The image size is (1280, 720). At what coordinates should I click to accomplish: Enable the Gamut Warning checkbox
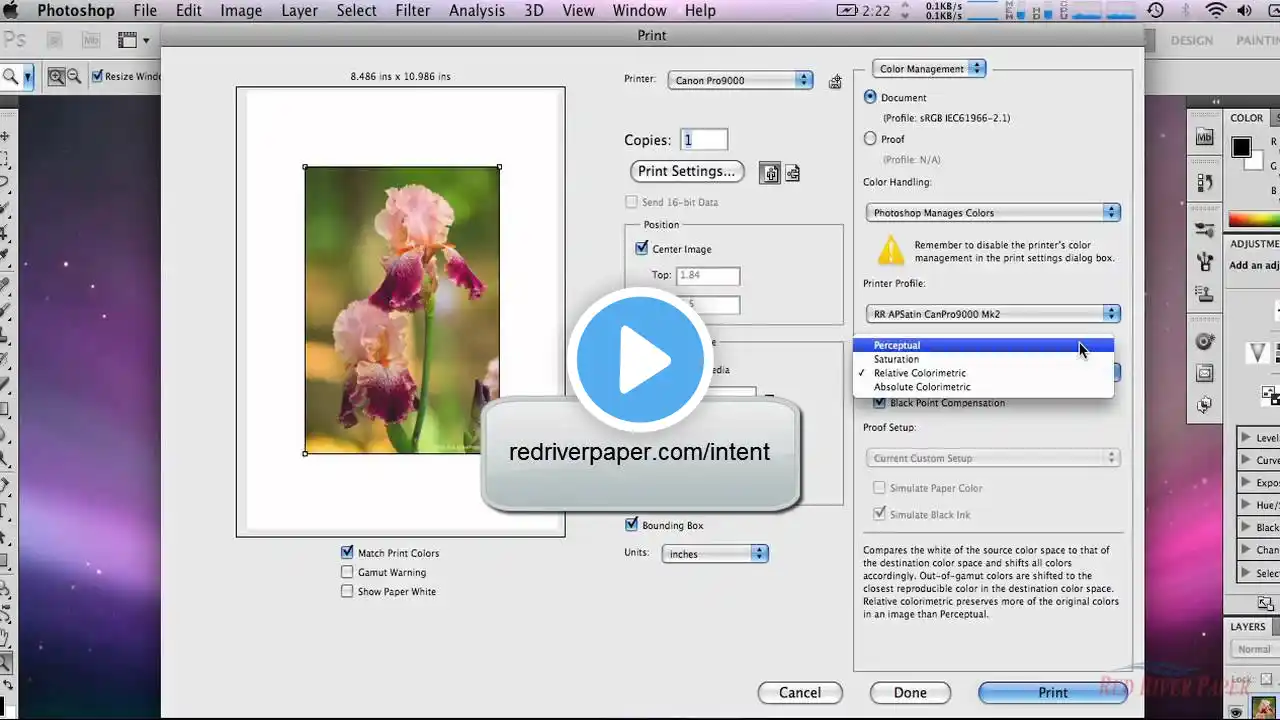coord(347,572)
